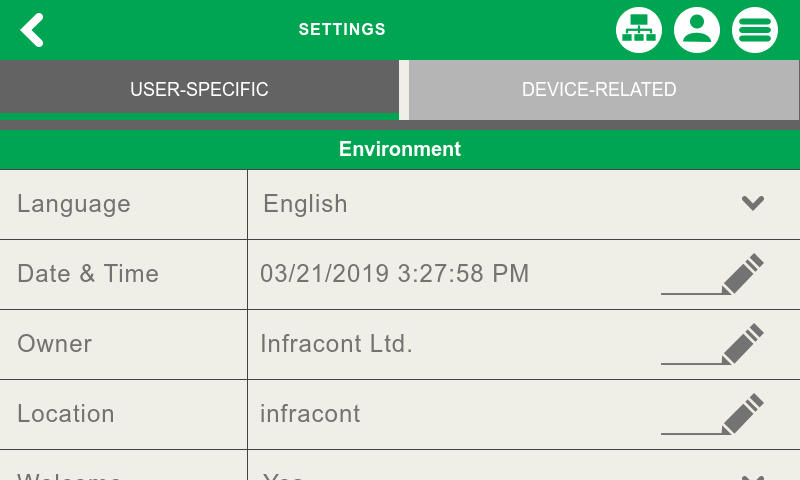The height and width of the screenshot is (480, 800).
Task: Go back using the left arrow
Action: coord(33,30)
